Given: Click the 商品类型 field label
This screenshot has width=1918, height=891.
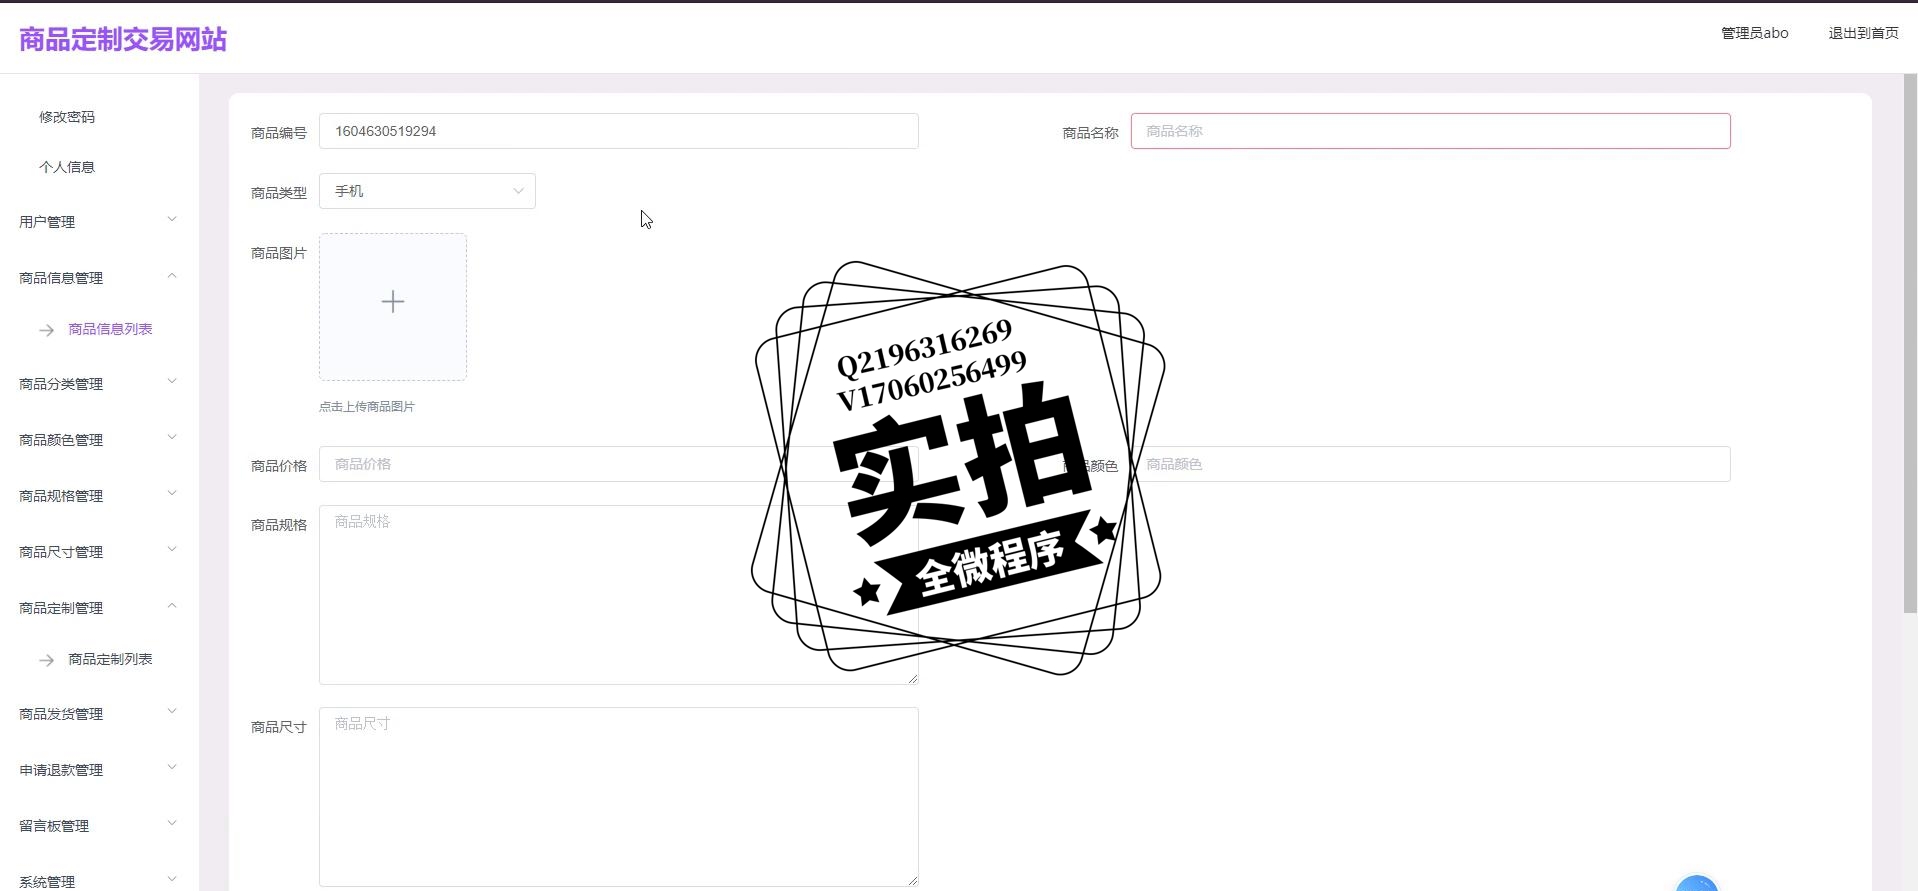Looking at the screenshot, I should click(279, 193).
